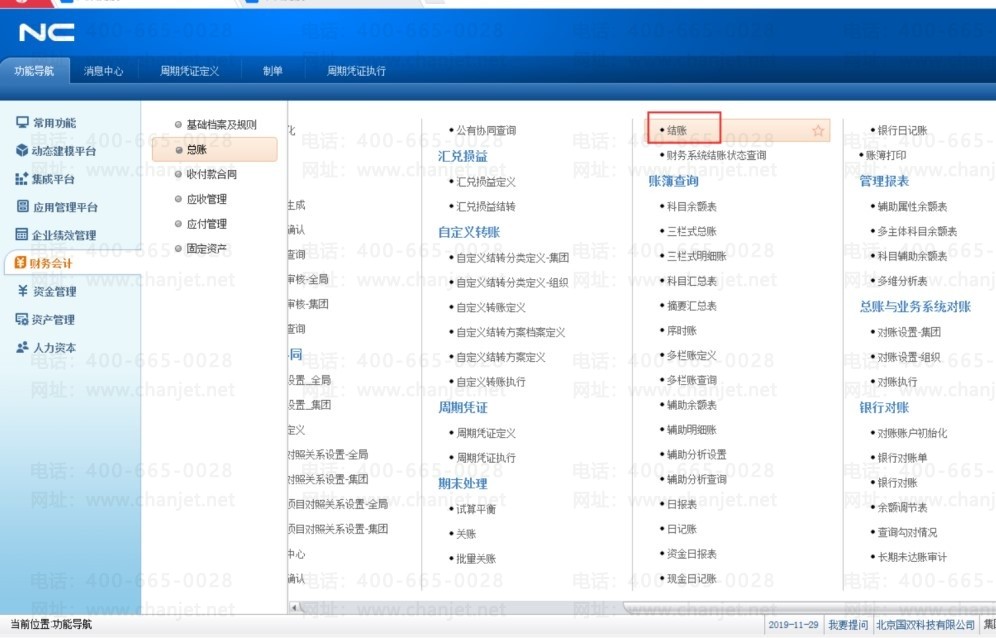Open the 消息中心 tab
Screen dimensions: 996x638
pyautogui.click(x=104, y=71)
